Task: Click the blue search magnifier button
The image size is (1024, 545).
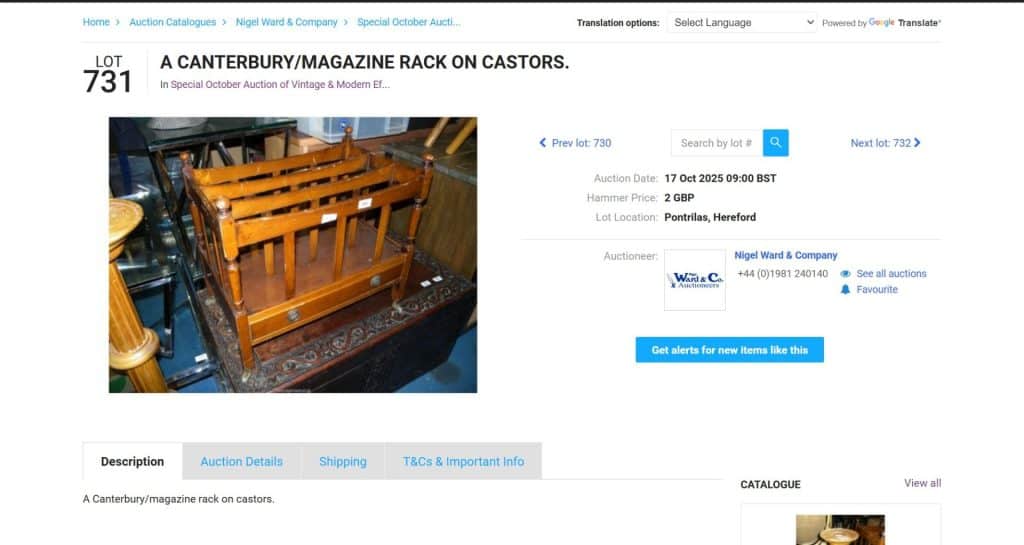Action: [x=775, y=142]
